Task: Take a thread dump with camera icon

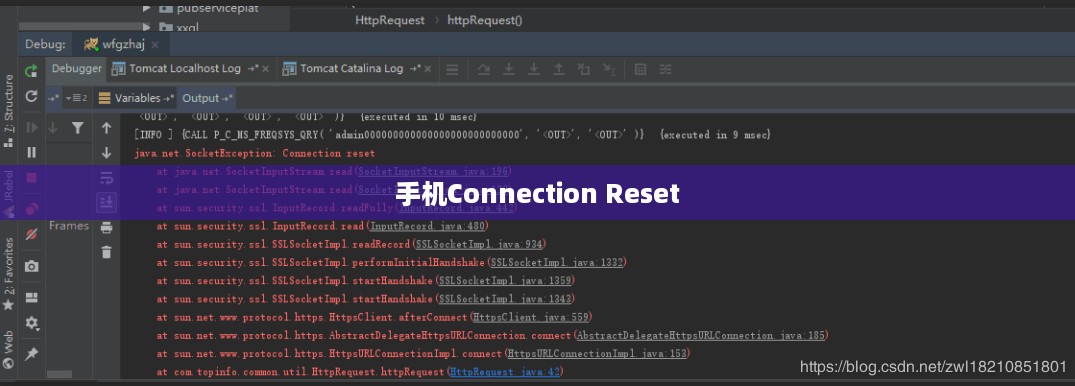Action: pyautogui.click(x=31, y=266)
